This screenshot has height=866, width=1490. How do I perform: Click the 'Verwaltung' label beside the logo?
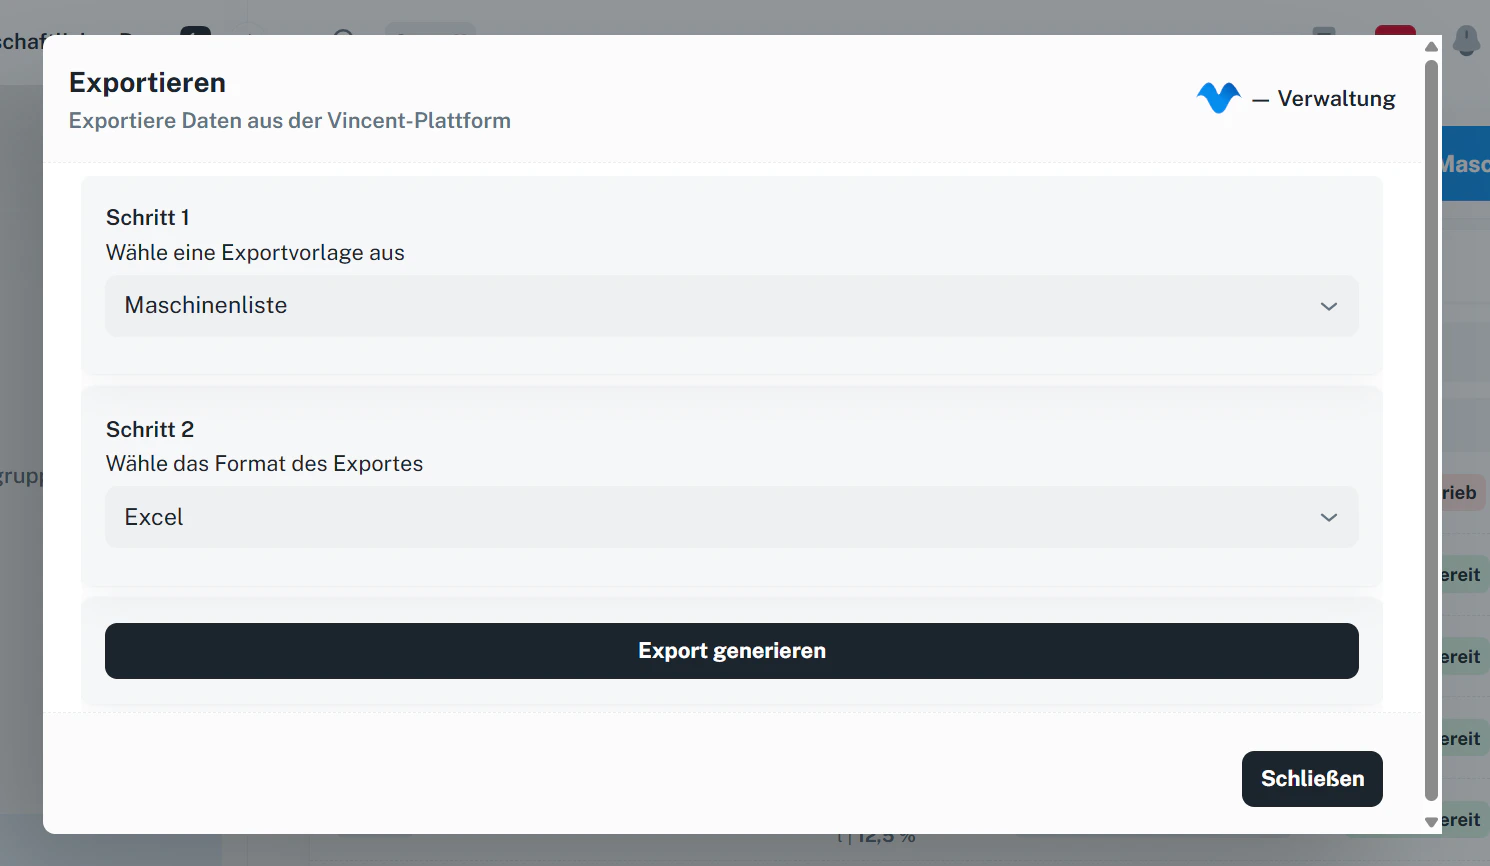1336,99
